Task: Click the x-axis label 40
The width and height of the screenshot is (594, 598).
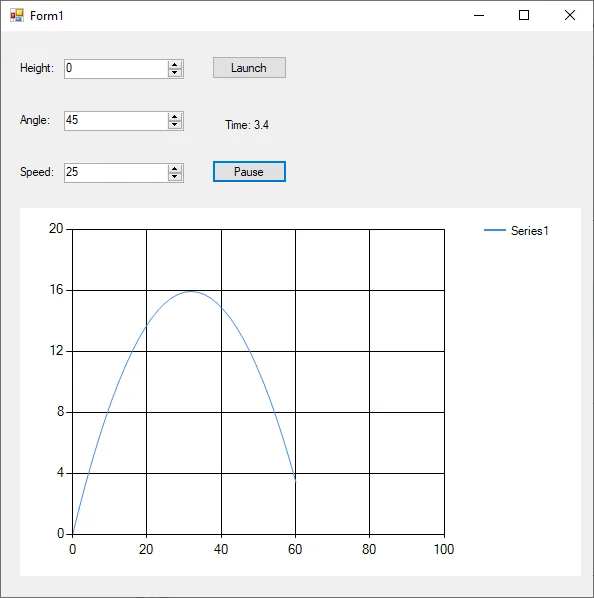Action: 221,549
